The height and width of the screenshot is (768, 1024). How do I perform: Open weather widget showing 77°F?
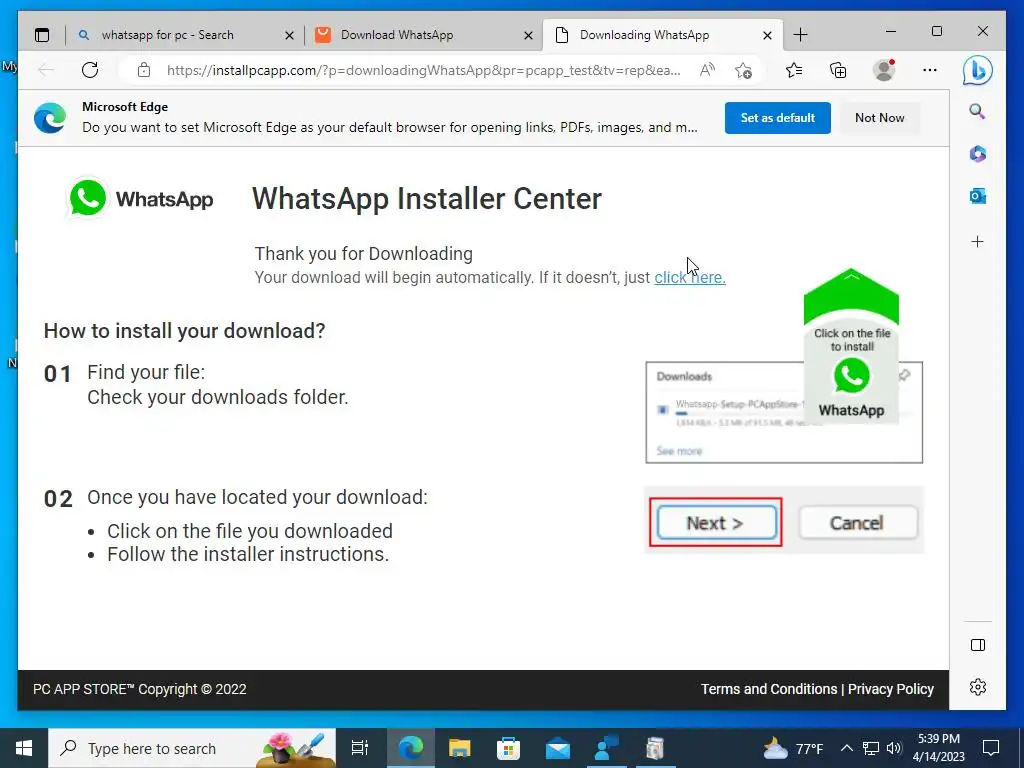coord(793,748)
